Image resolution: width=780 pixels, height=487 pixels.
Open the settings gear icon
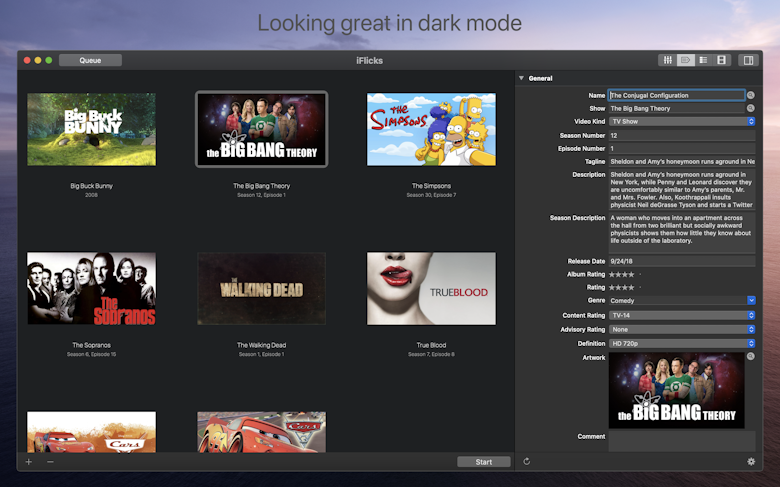[751, 461]
